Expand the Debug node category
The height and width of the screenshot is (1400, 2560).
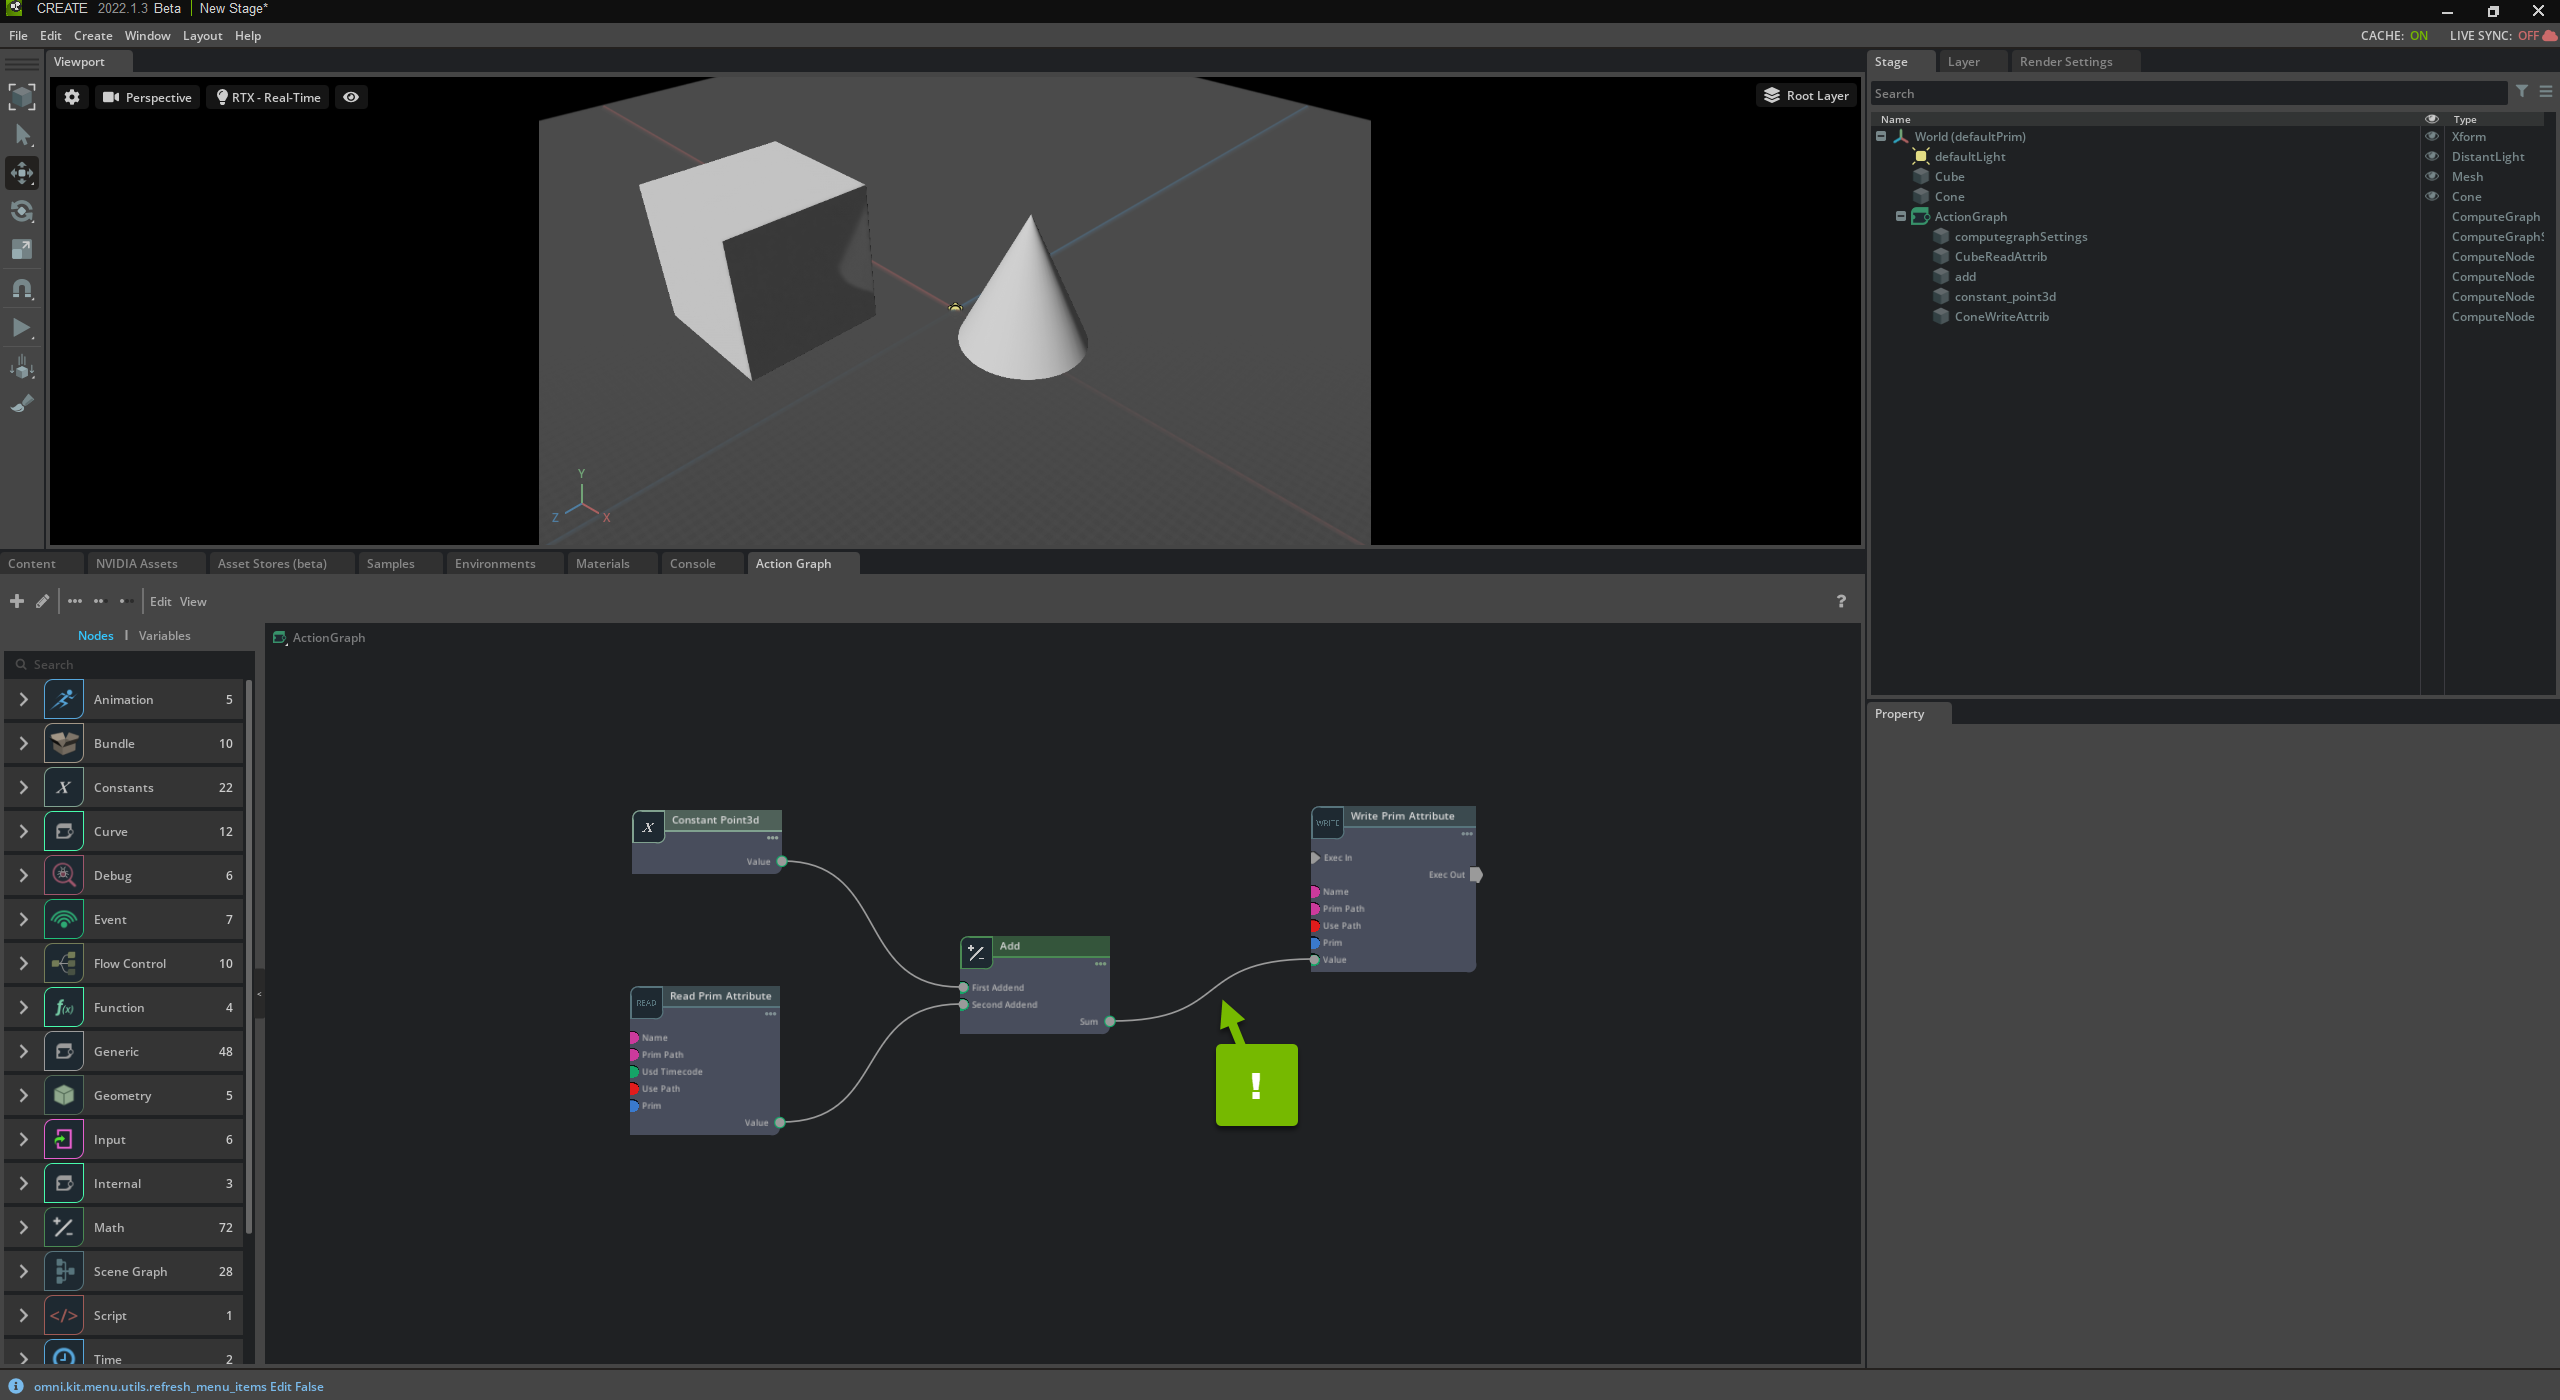click(23, 875)
